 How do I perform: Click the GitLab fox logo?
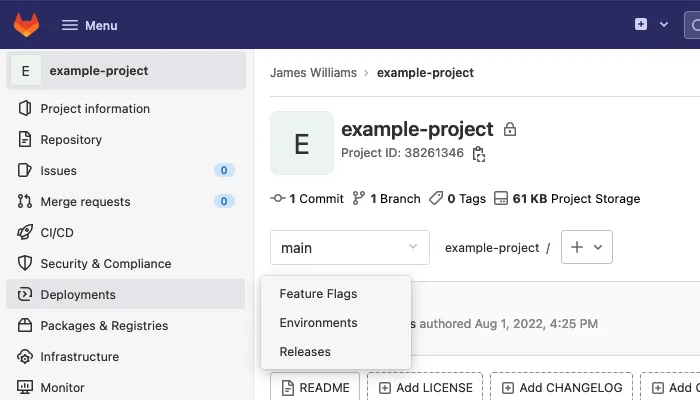[25, 25]
